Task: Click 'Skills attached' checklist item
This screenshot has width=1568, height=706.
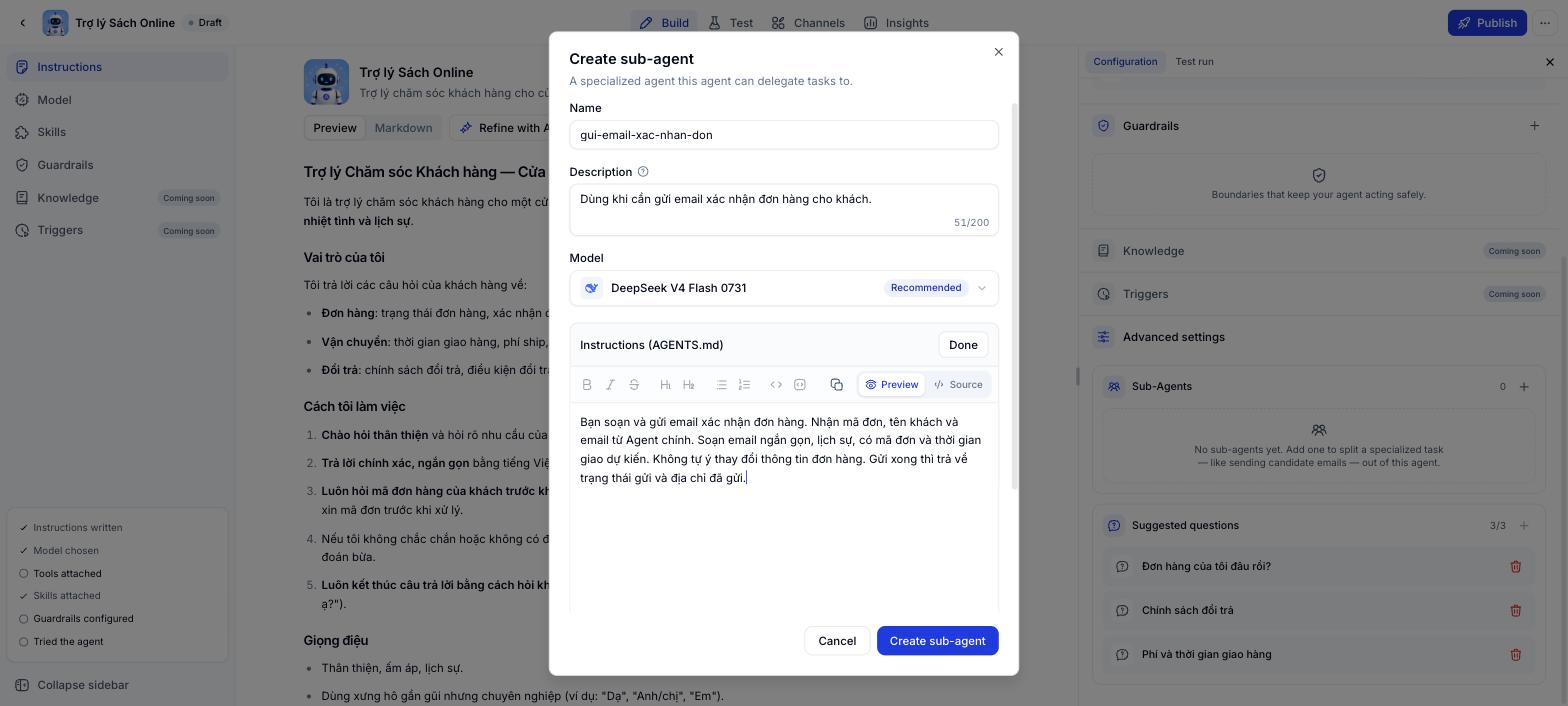Action: pyautogui.click(x=66, y=596)
